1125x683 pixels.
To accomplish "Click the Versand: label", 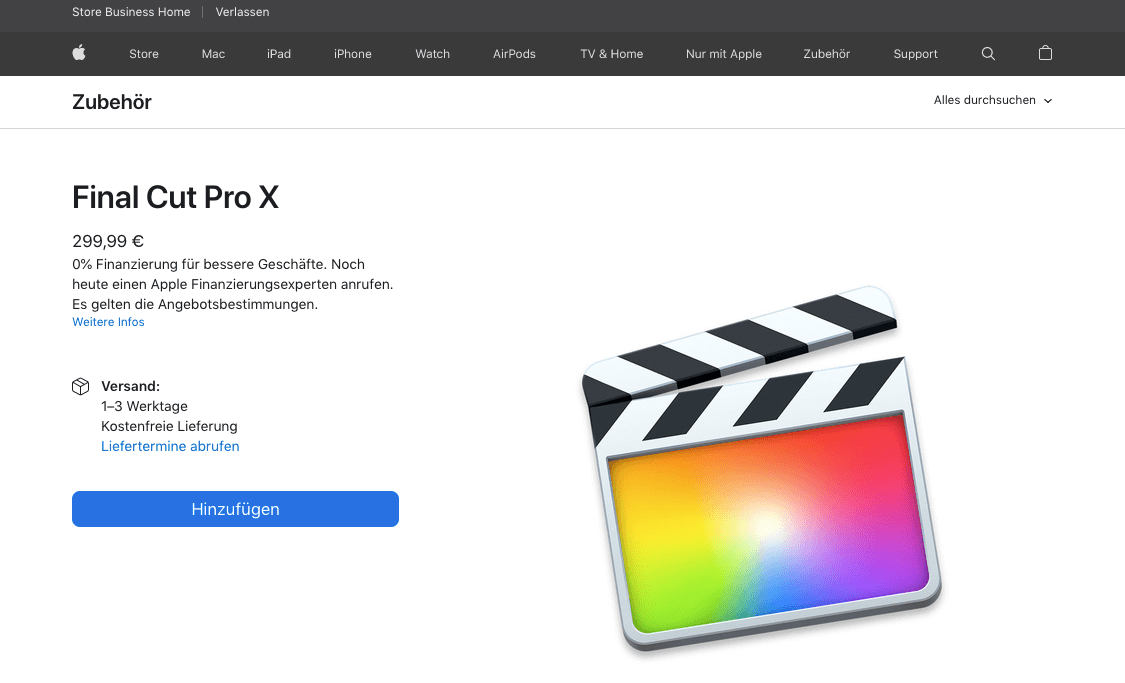I will tap(131, 386).
